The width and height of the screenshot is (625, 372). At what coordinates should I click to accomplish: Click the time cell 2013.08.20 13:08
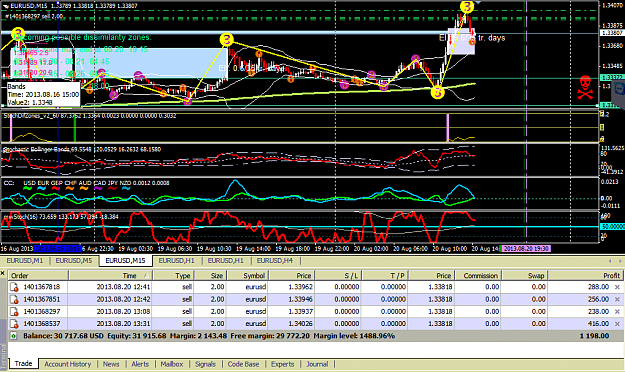point(123,311)
